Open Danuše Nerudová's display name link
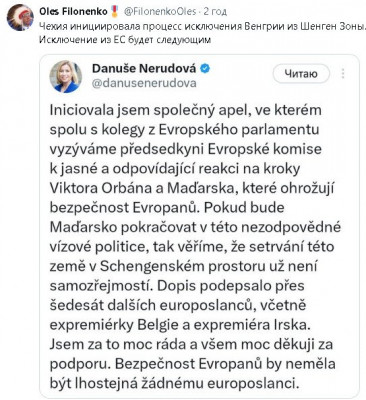The width and height of the screenshot is (366, 400). (x=144, y=68)
